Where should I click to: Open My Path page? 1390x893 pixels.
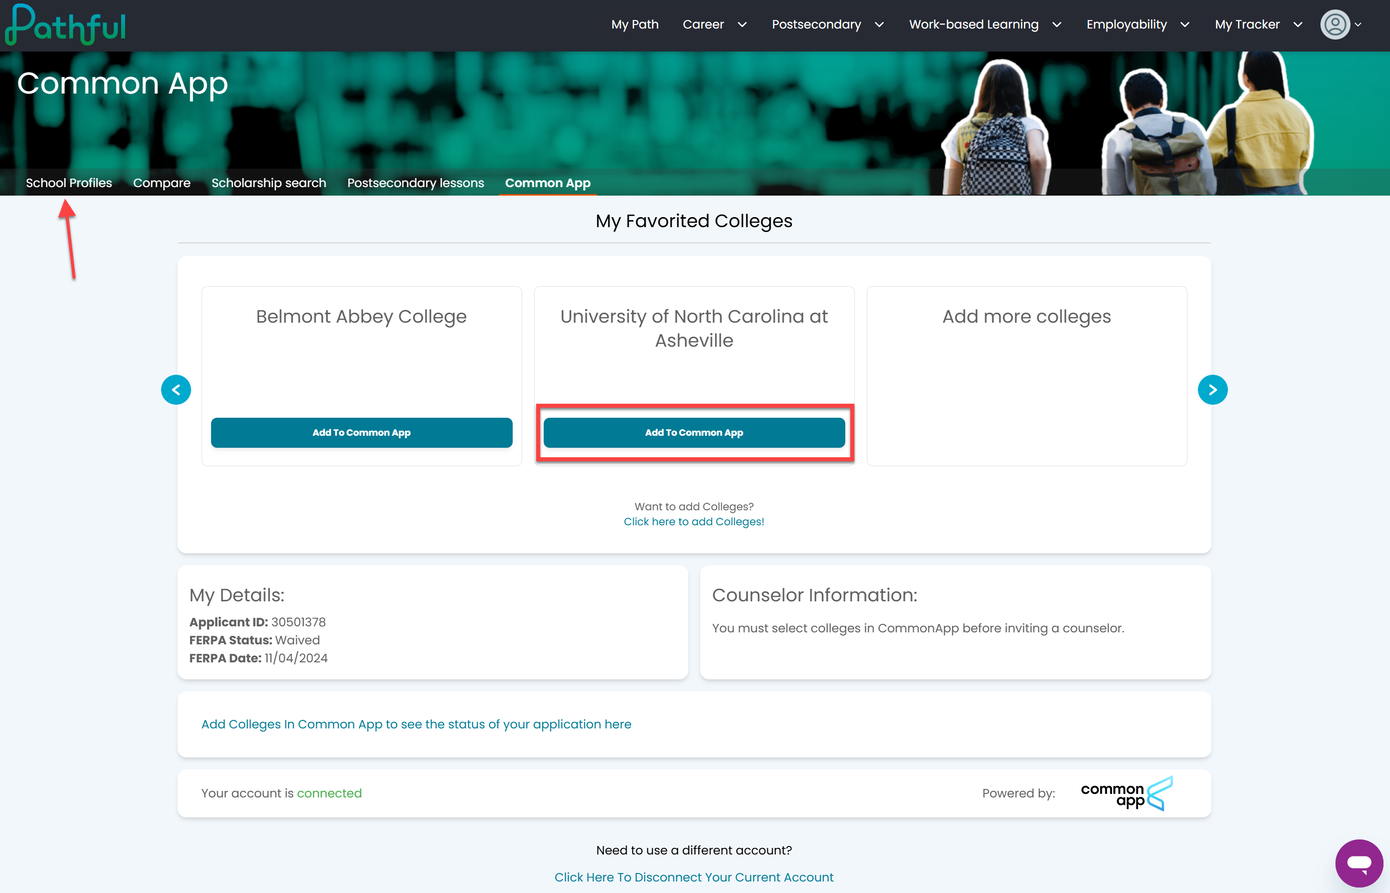(x=635, y=24)
